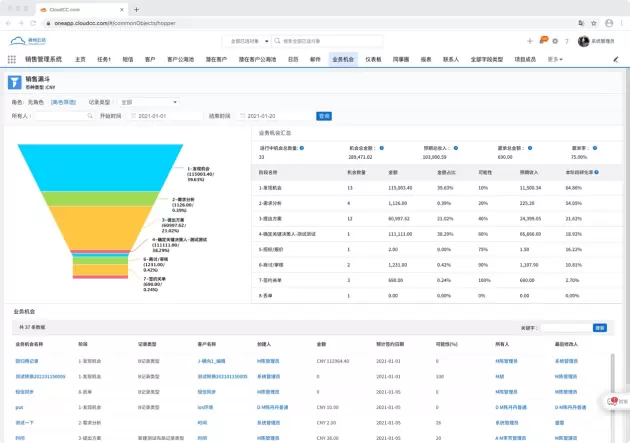Open the 测试转换202101150006 opportunity link
The height and width of the screenshot is (443, 630).
point(40,375)
